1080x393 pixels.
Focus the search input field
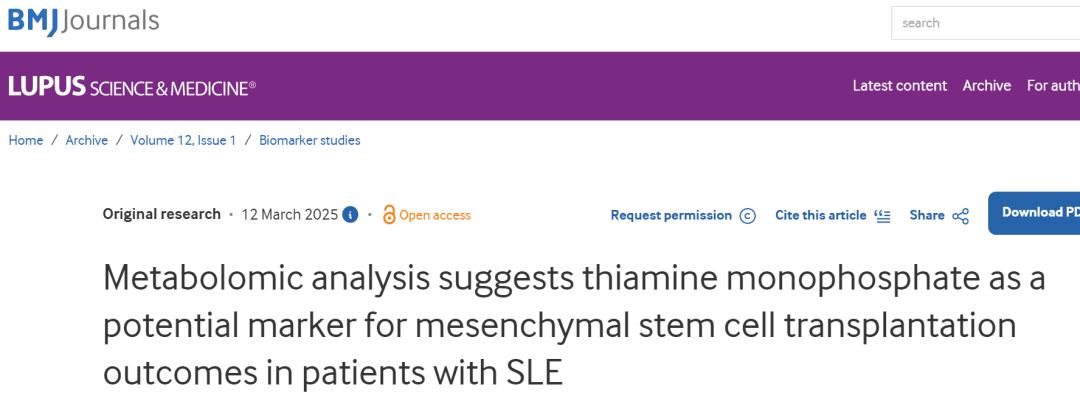click(x=986, y=23)
